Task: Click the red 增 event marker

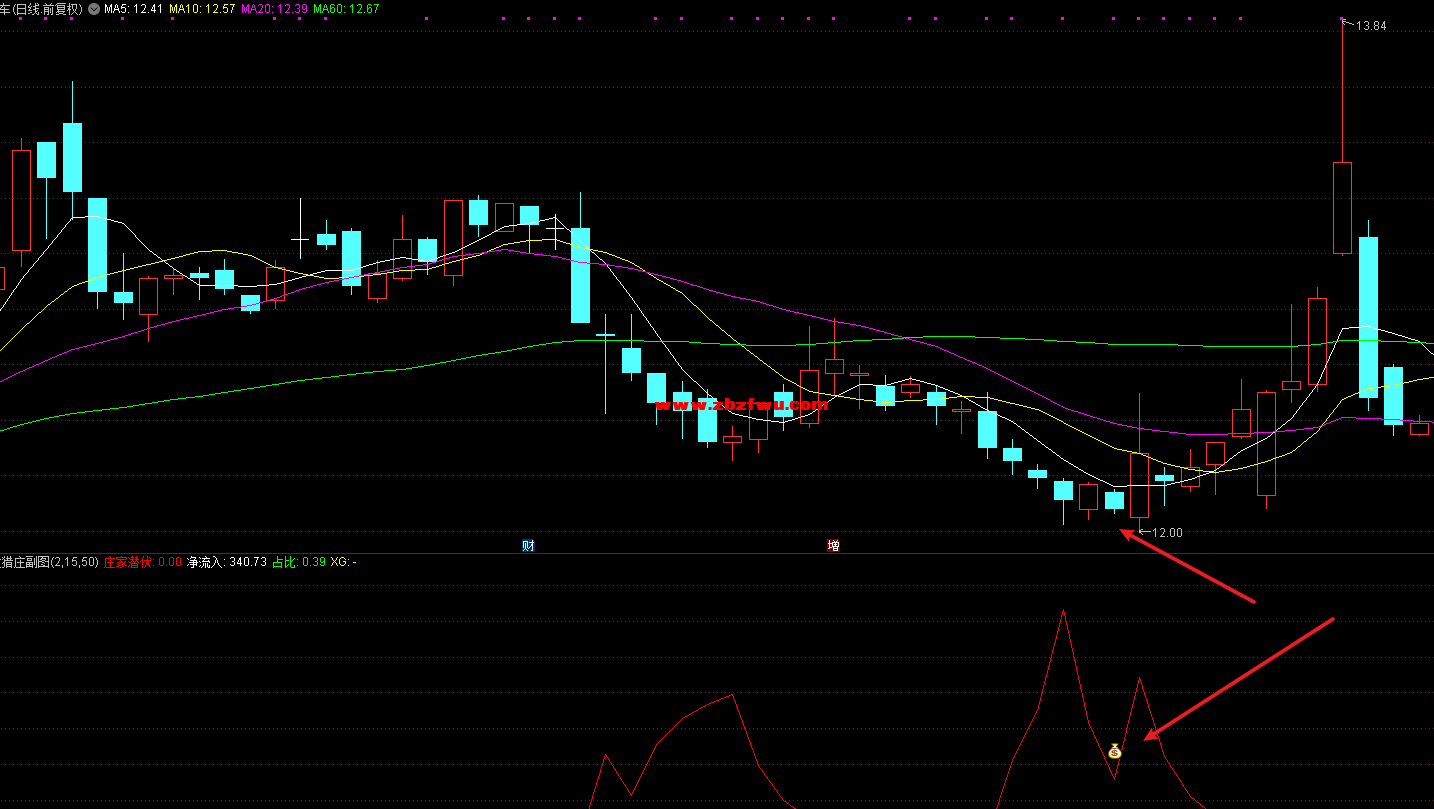Action: click(833, 545)
